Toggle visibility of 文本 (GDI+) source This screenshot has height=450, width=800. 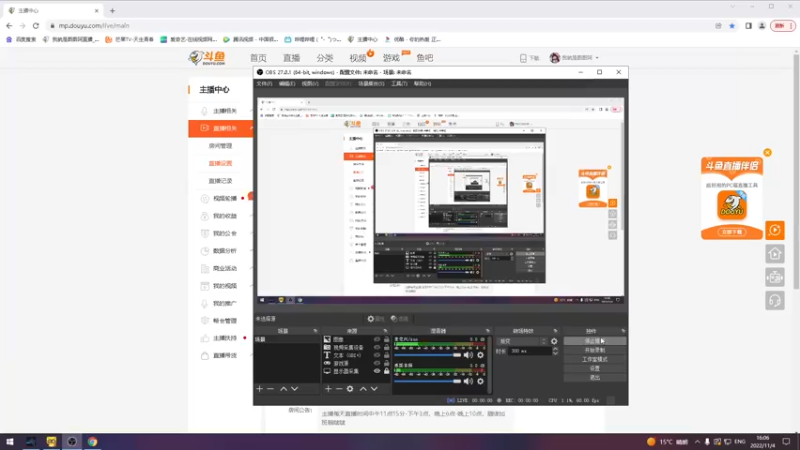point(377,355)
